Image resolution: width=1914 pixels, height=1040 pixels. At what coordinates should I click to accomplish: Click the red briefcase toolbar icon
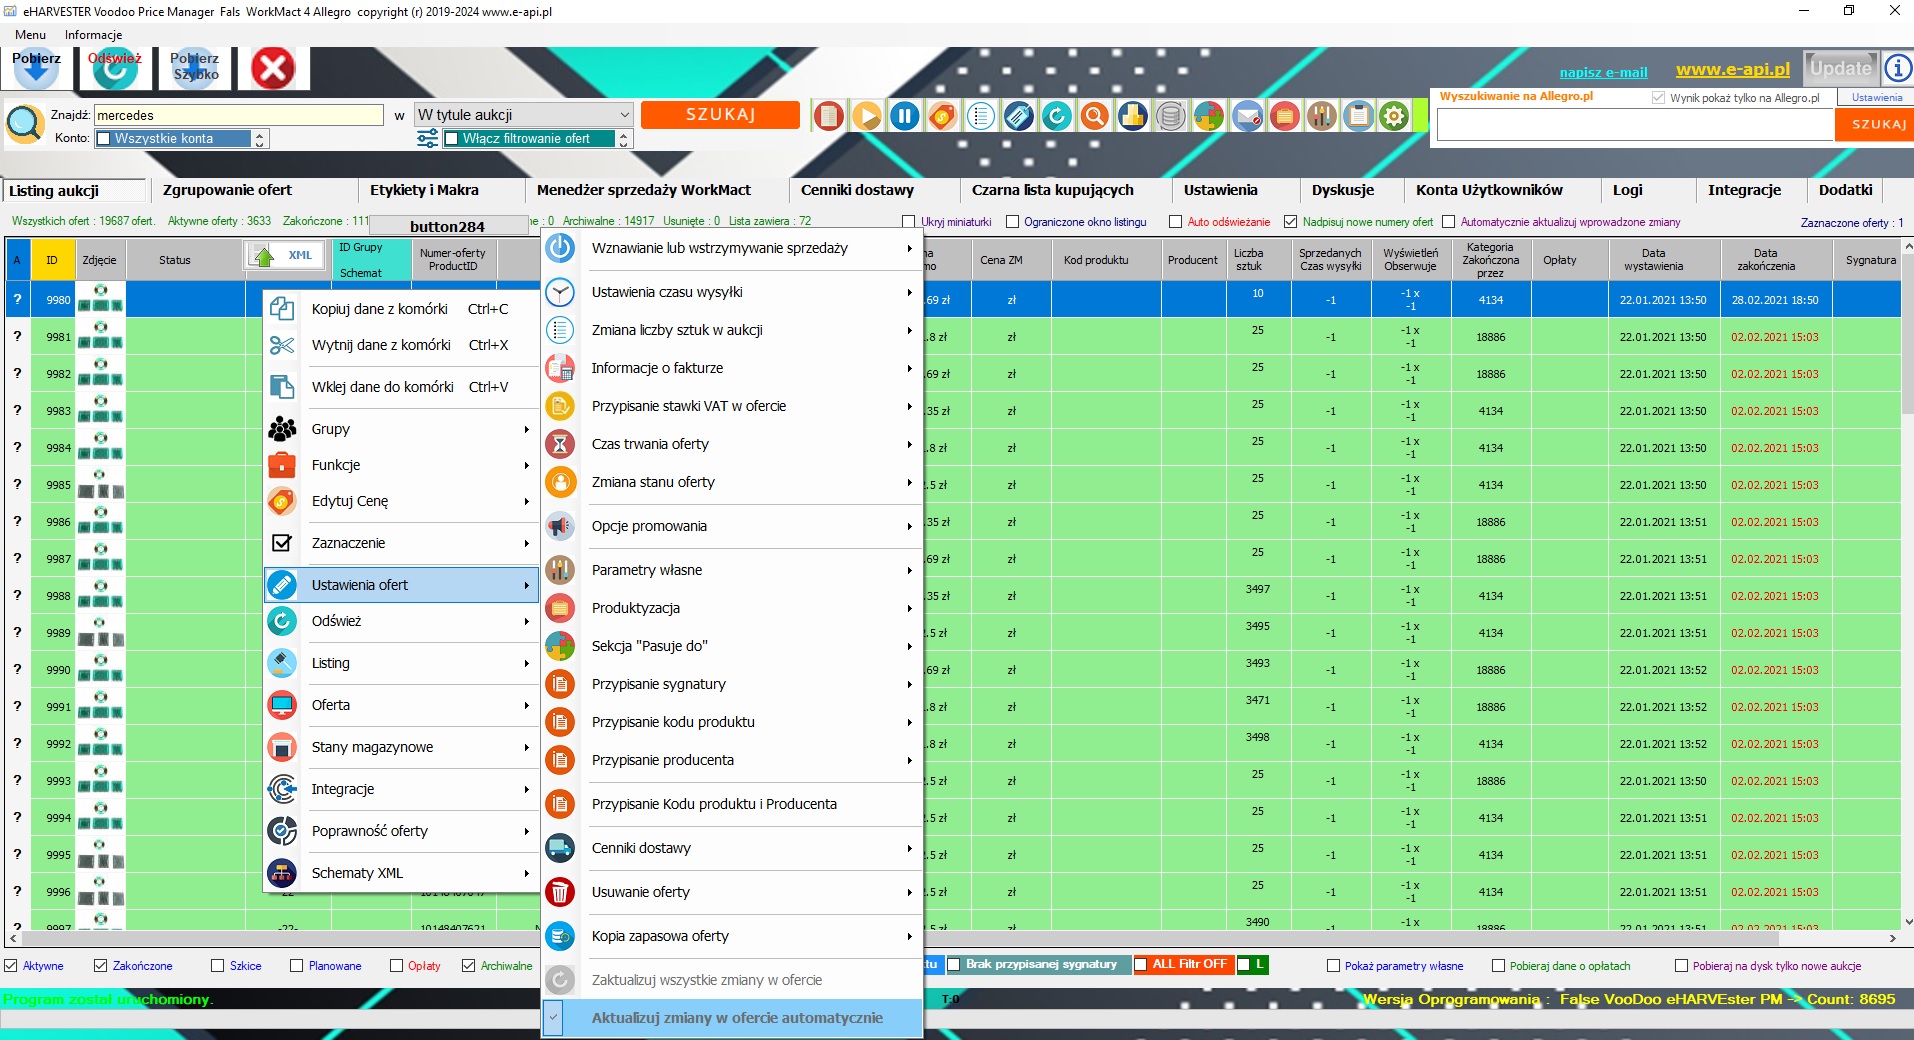pyautogui.click(x=1285, y=116)
